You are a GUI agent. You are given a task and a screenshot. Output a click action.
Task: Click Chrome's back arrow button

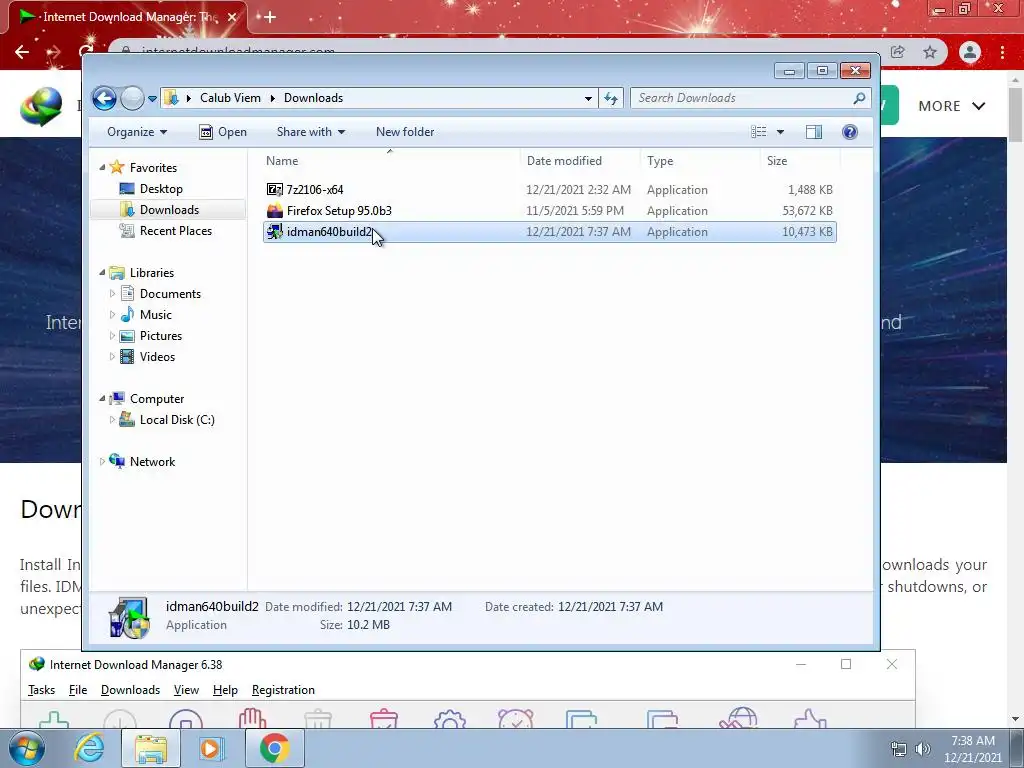22,52
